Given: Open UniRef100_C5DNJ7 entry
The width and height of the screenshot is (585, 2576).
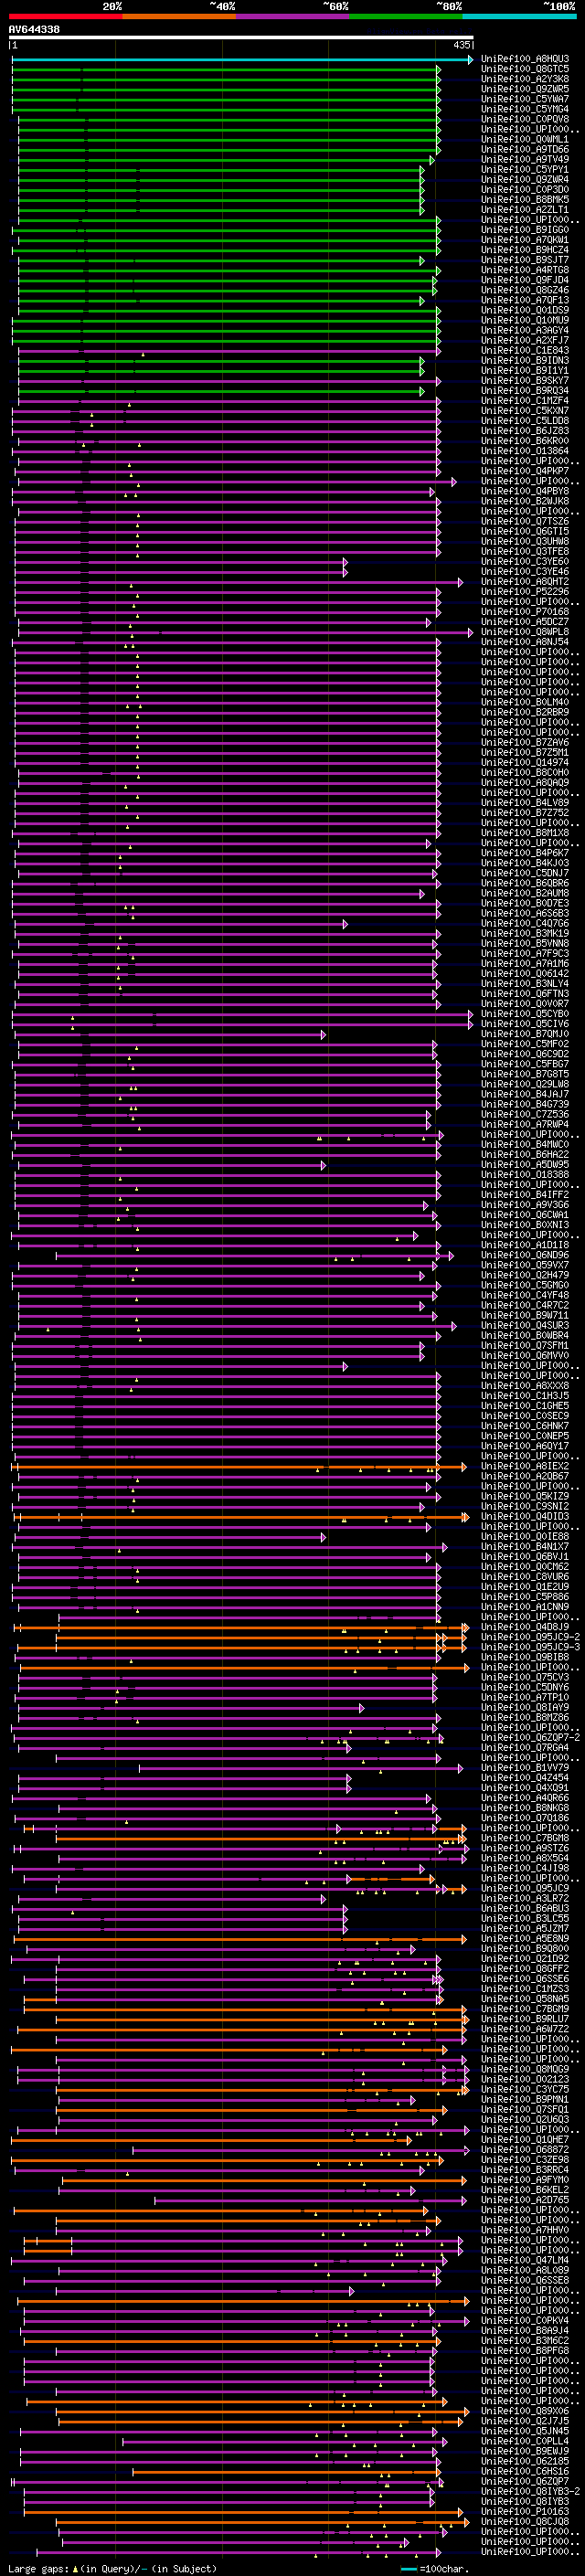Looking at the screenshot, I should [x=525, y=873].
